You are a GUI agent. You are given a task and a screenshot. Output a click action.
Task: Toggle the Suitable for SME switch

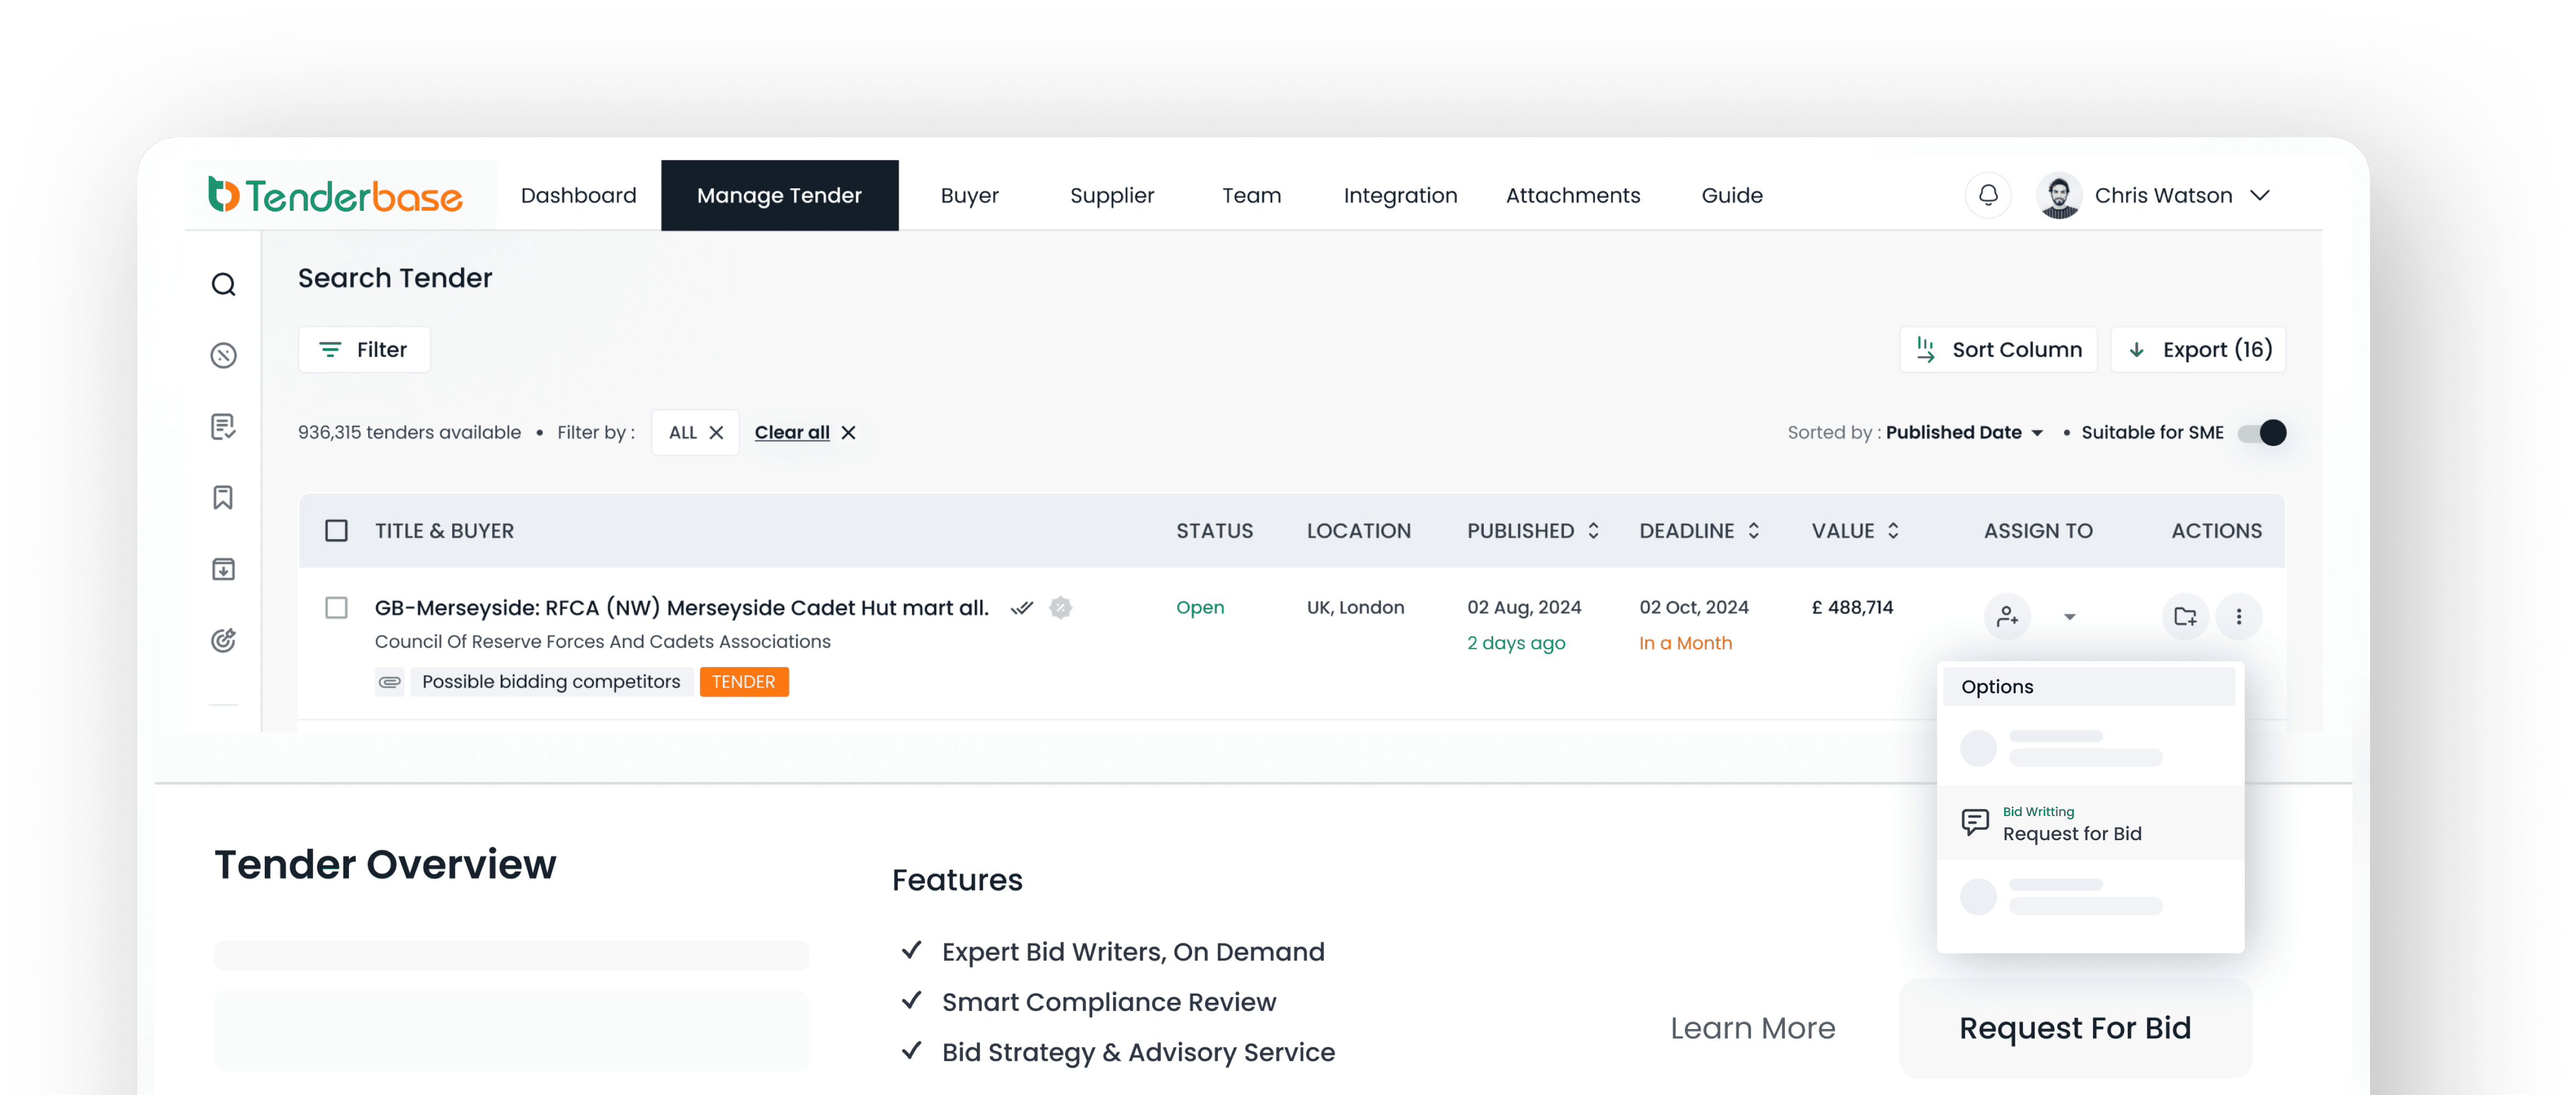pyautogui.click(x=2262, y=433)
